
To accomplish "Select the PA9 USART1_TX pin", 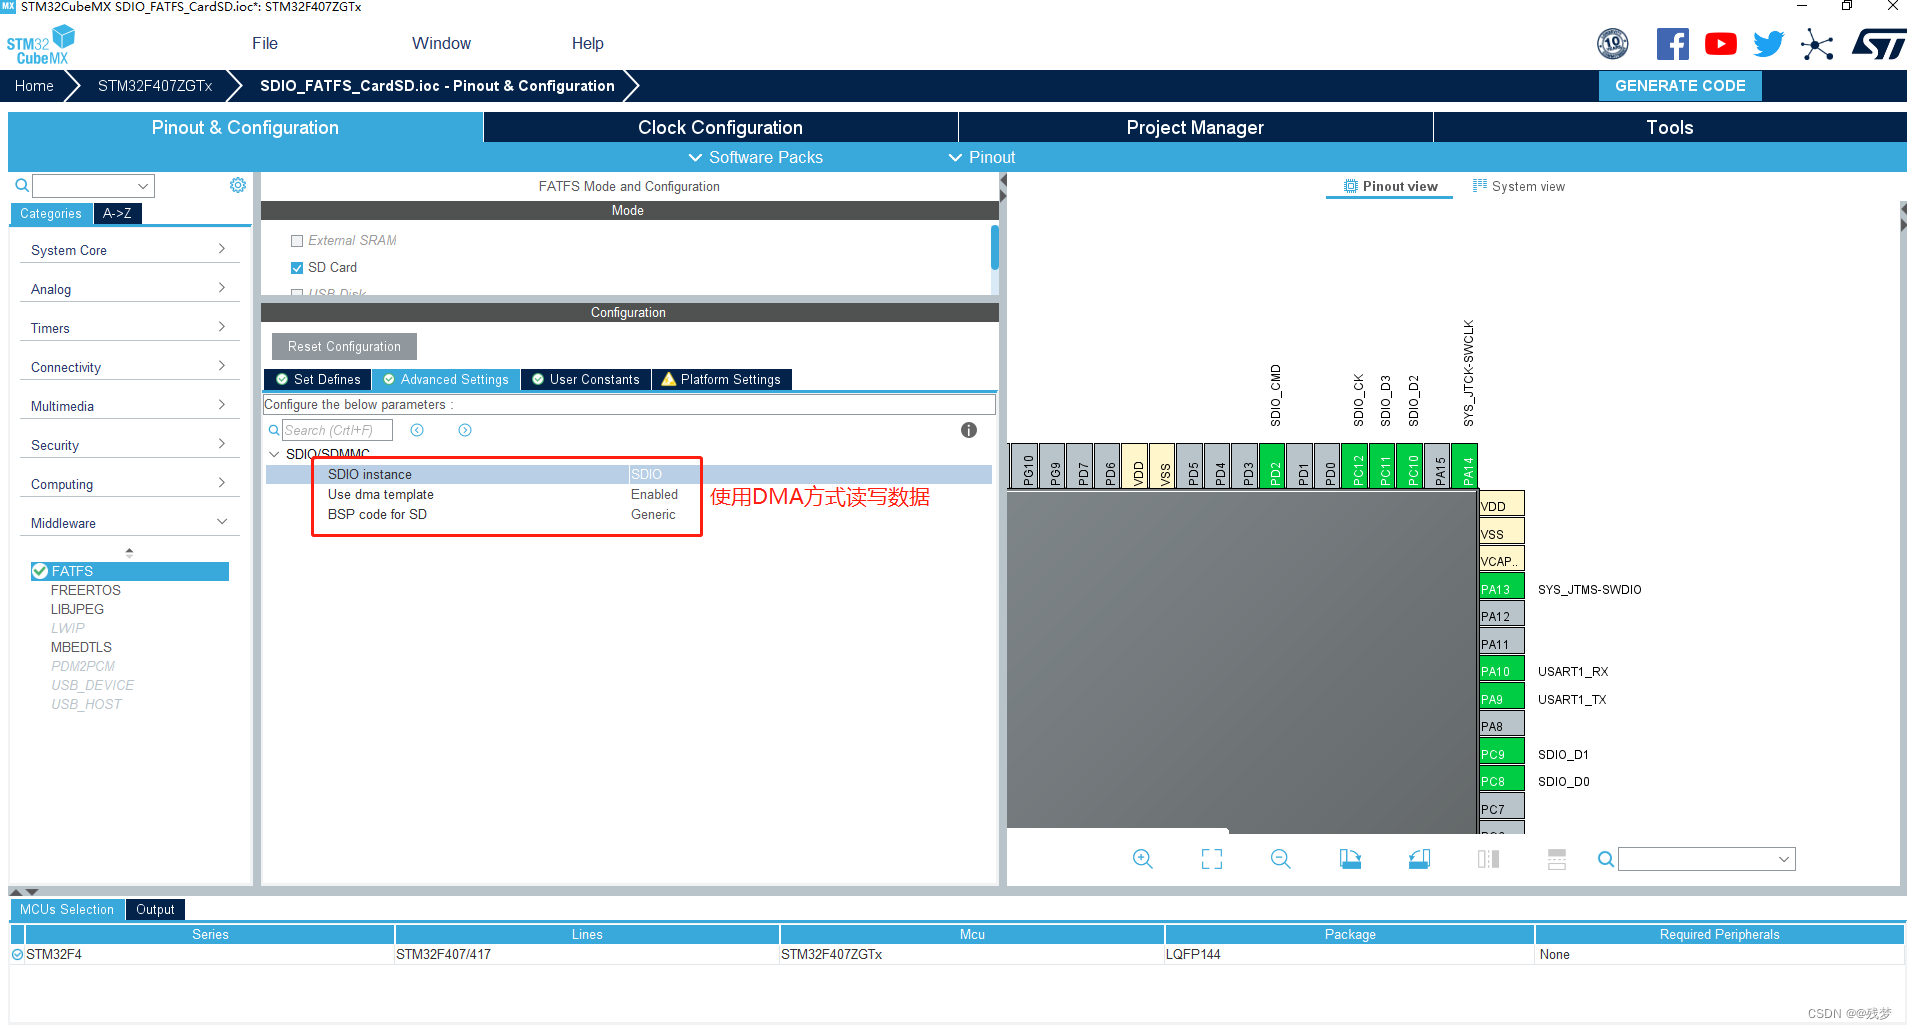I will [x=1501, y=696].
